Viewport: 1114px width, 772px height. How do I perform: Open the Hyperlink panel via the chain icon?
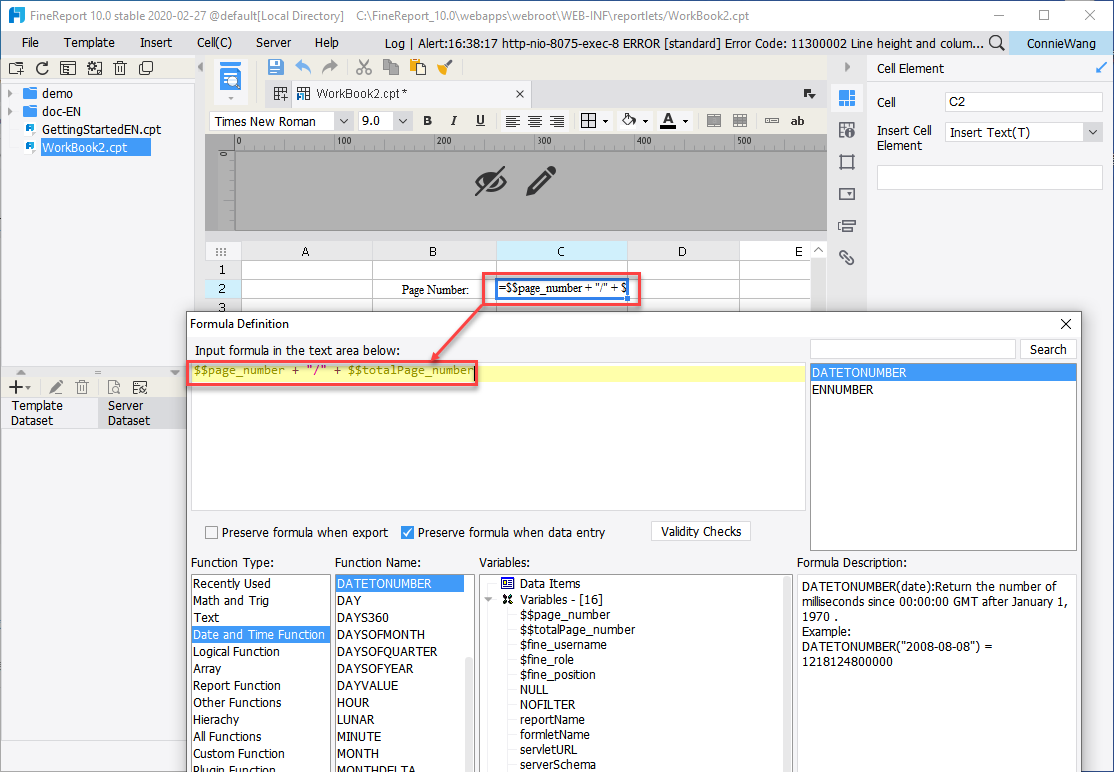click(x=846, y=257)
